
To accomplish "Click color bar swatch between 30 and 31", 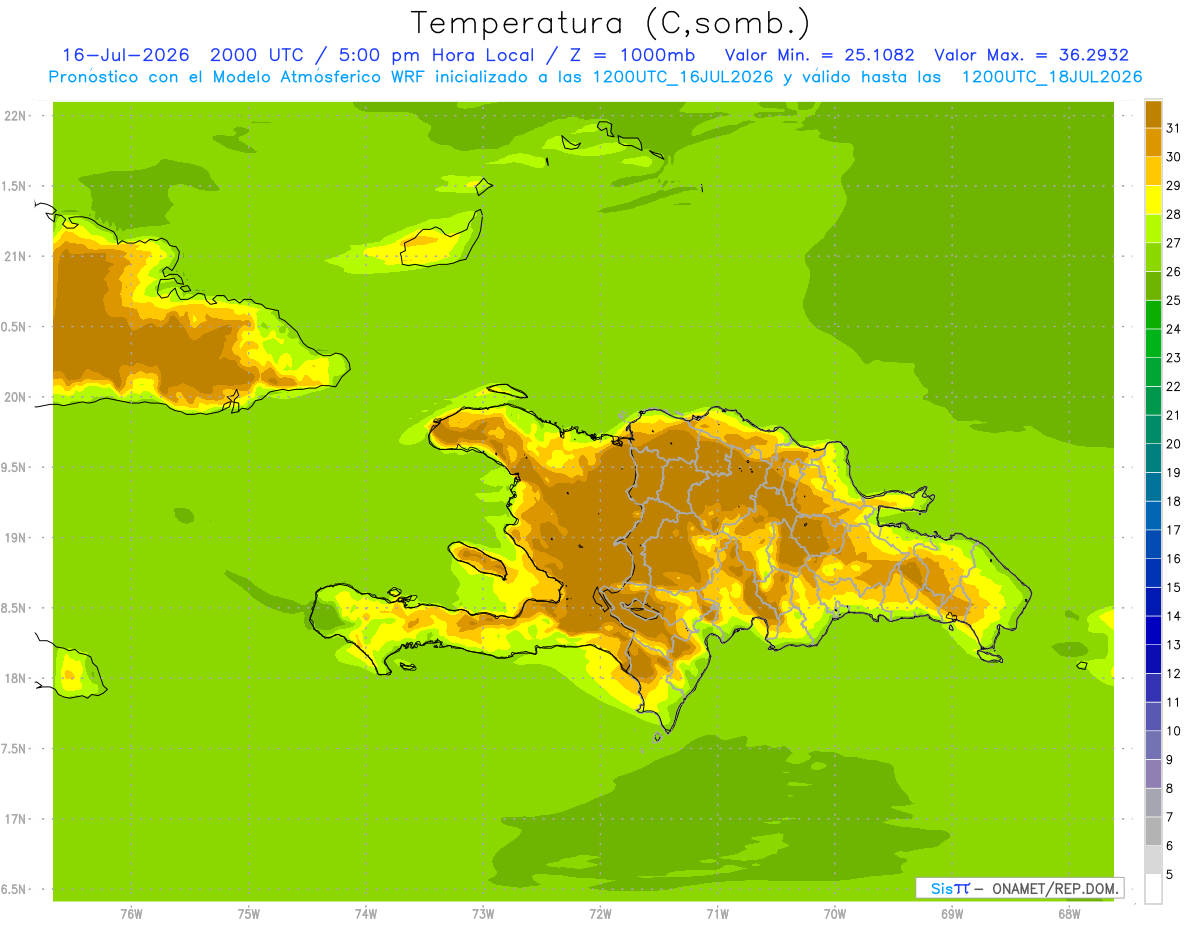I will (x=1153, y=142).
